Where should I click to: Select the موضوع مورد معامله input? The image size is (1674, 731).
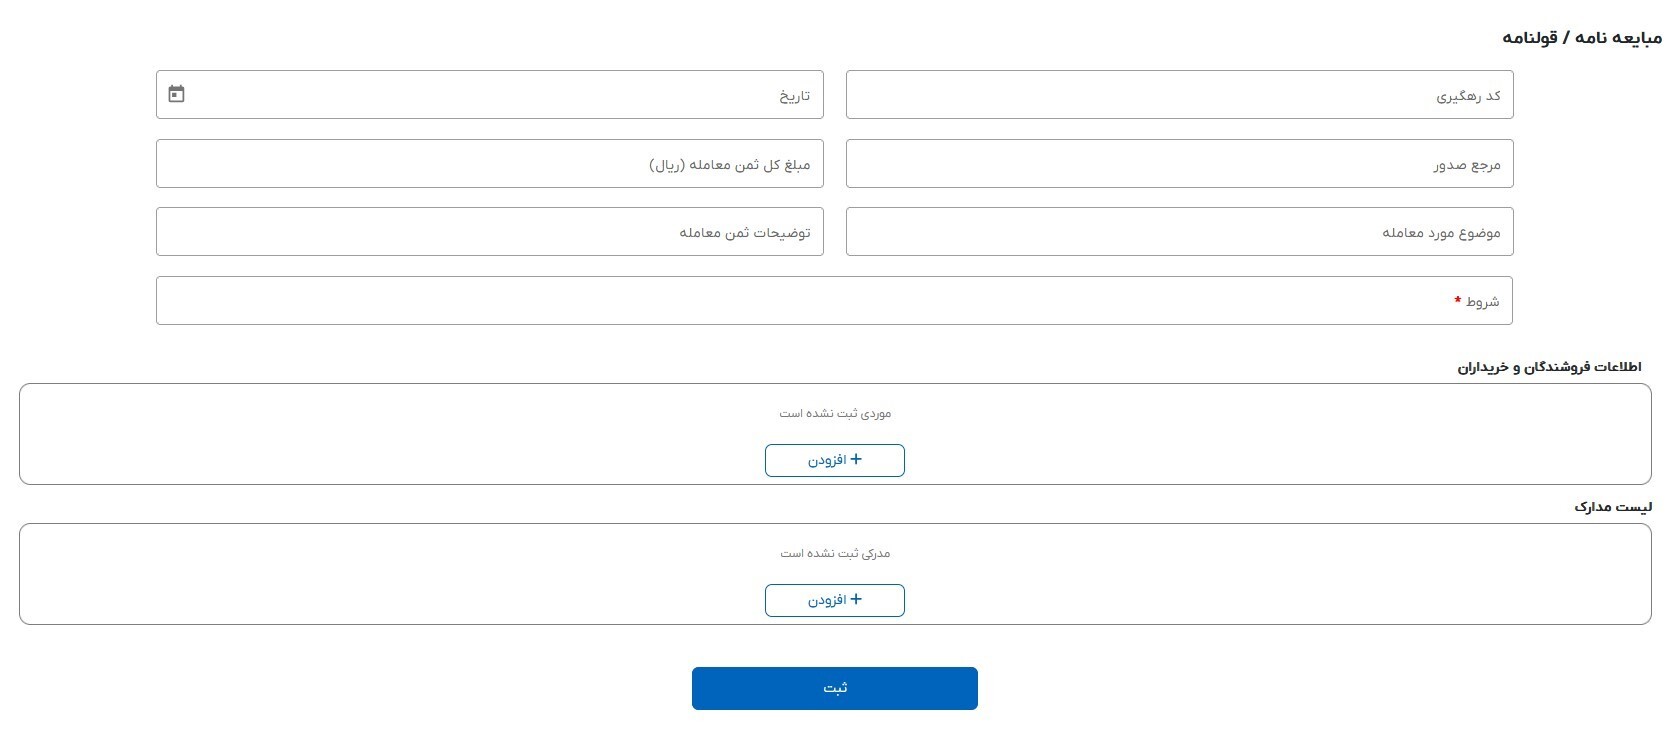click(x=1180, y=232)
